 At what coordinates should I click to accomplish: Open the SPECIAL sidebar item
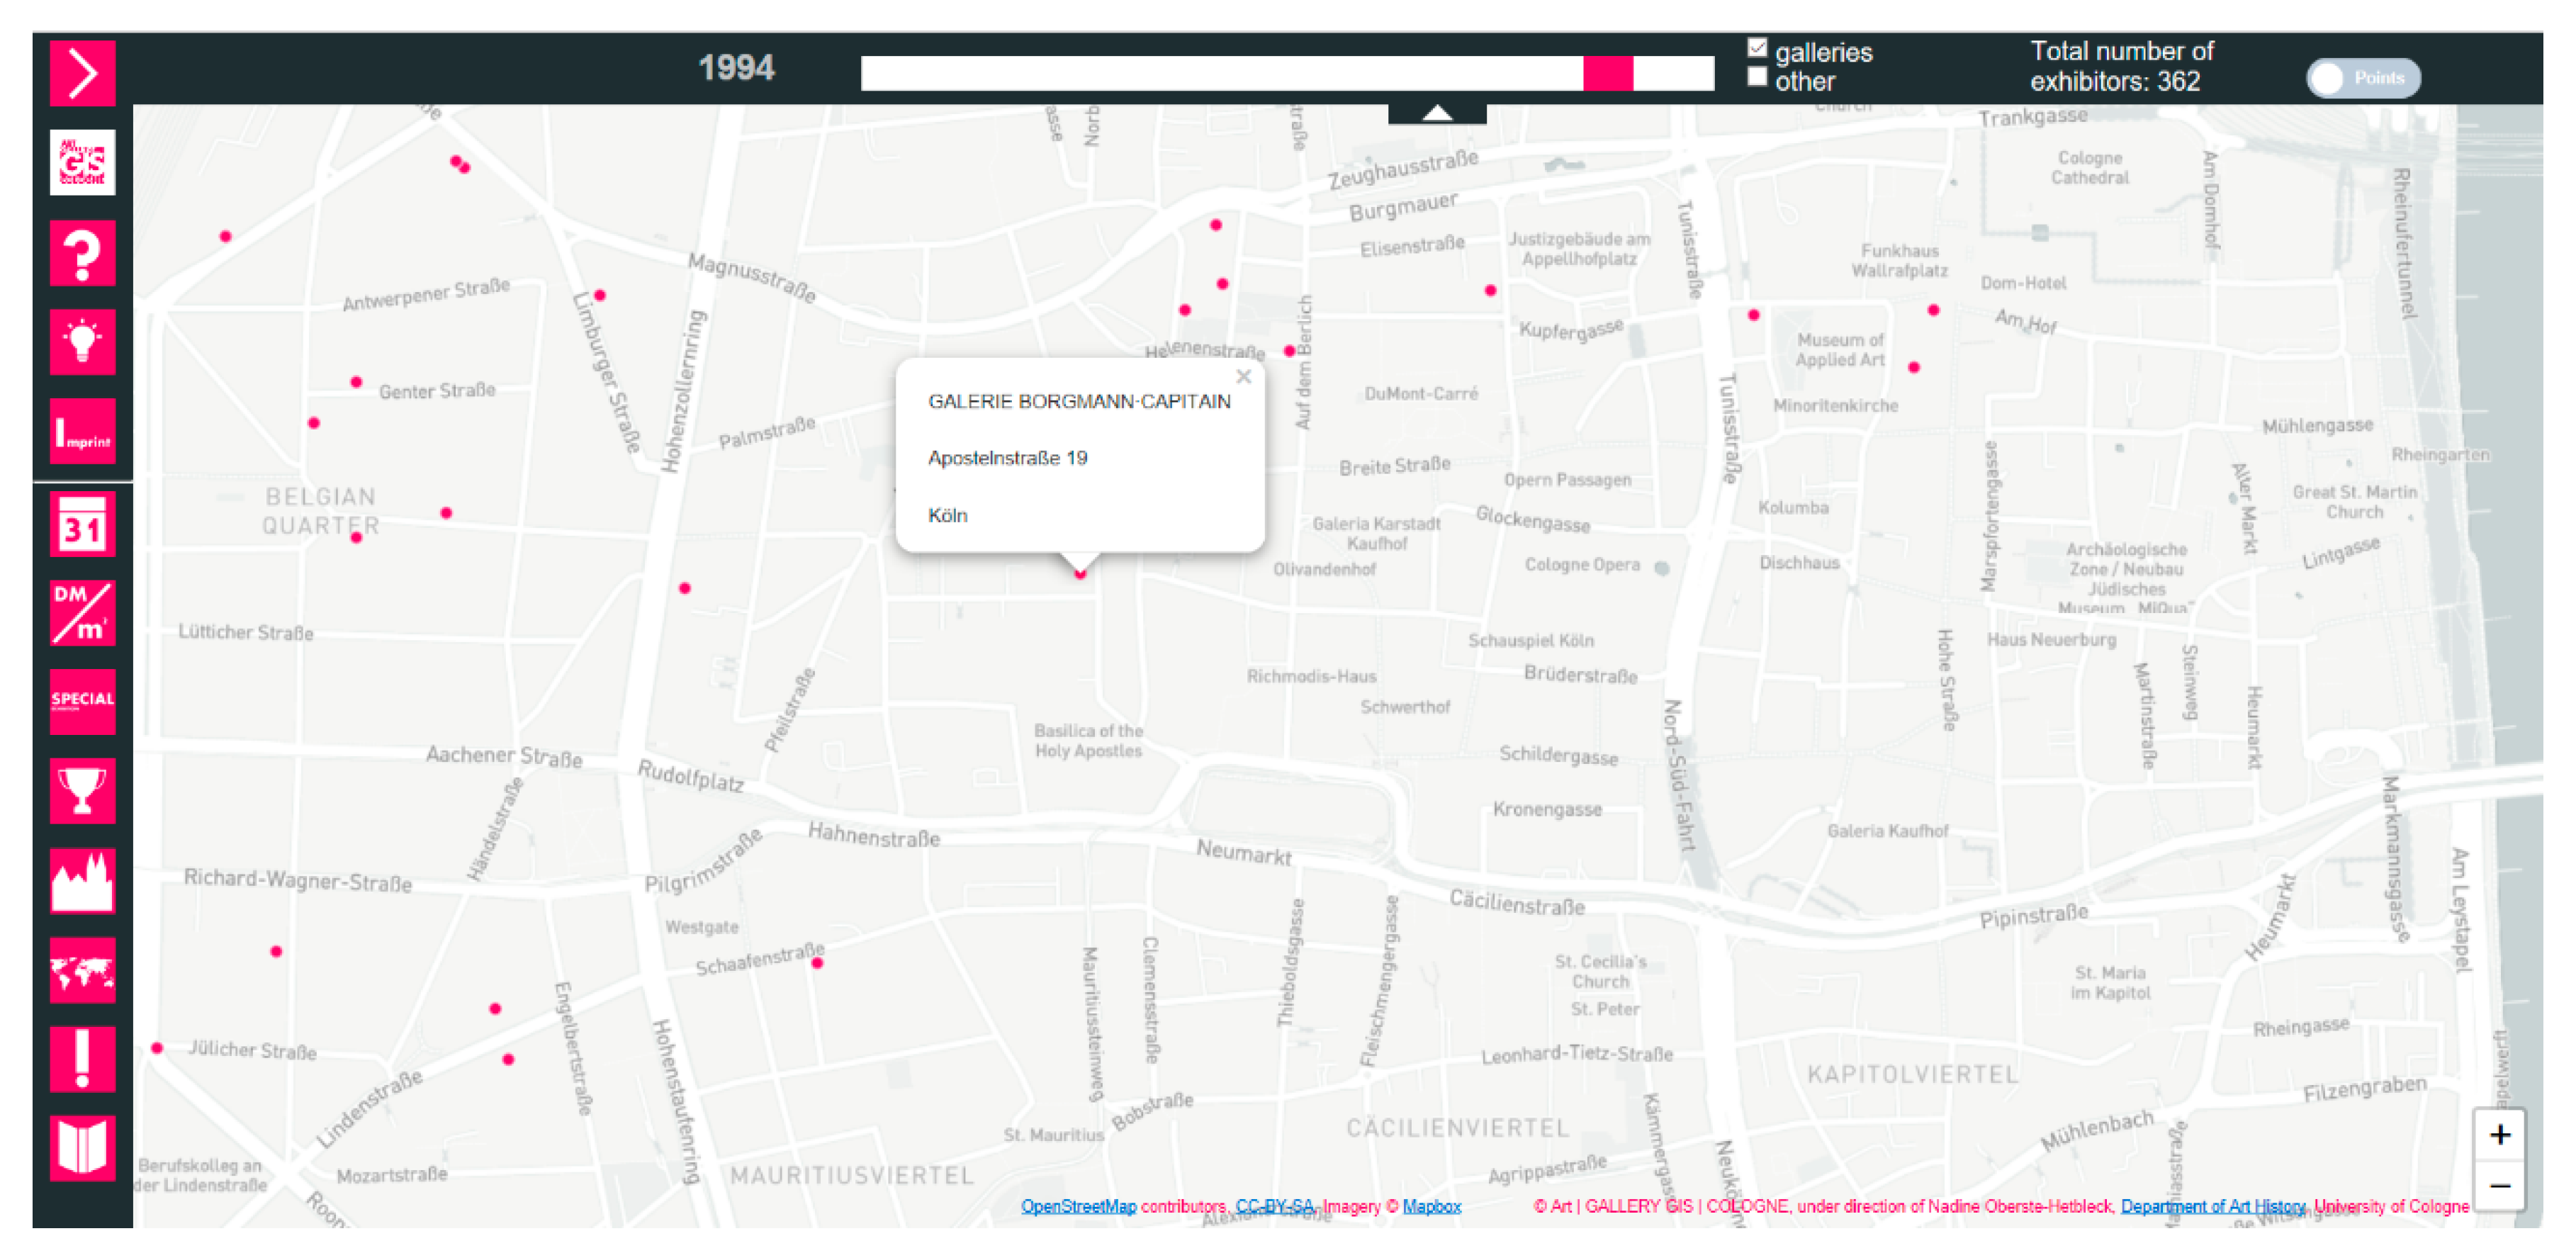tap(82, 701)
